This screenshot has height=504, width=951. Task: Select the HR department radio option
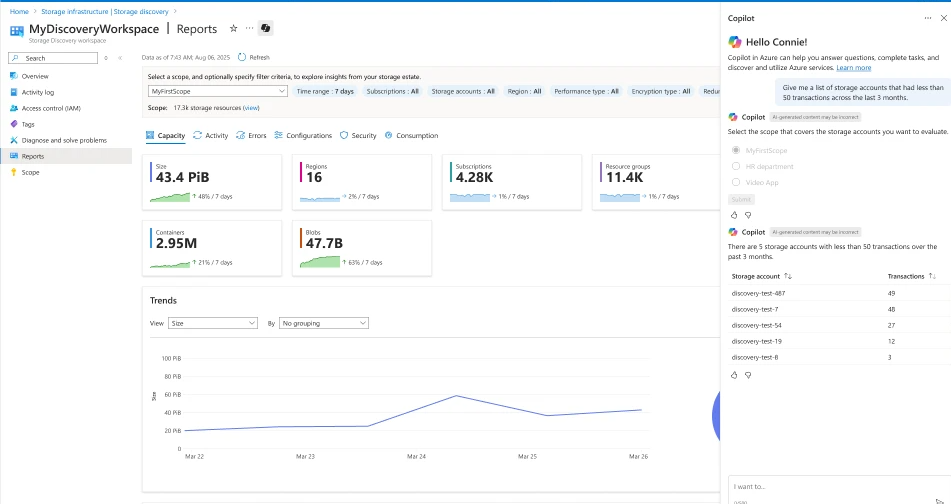click(736, 166)
